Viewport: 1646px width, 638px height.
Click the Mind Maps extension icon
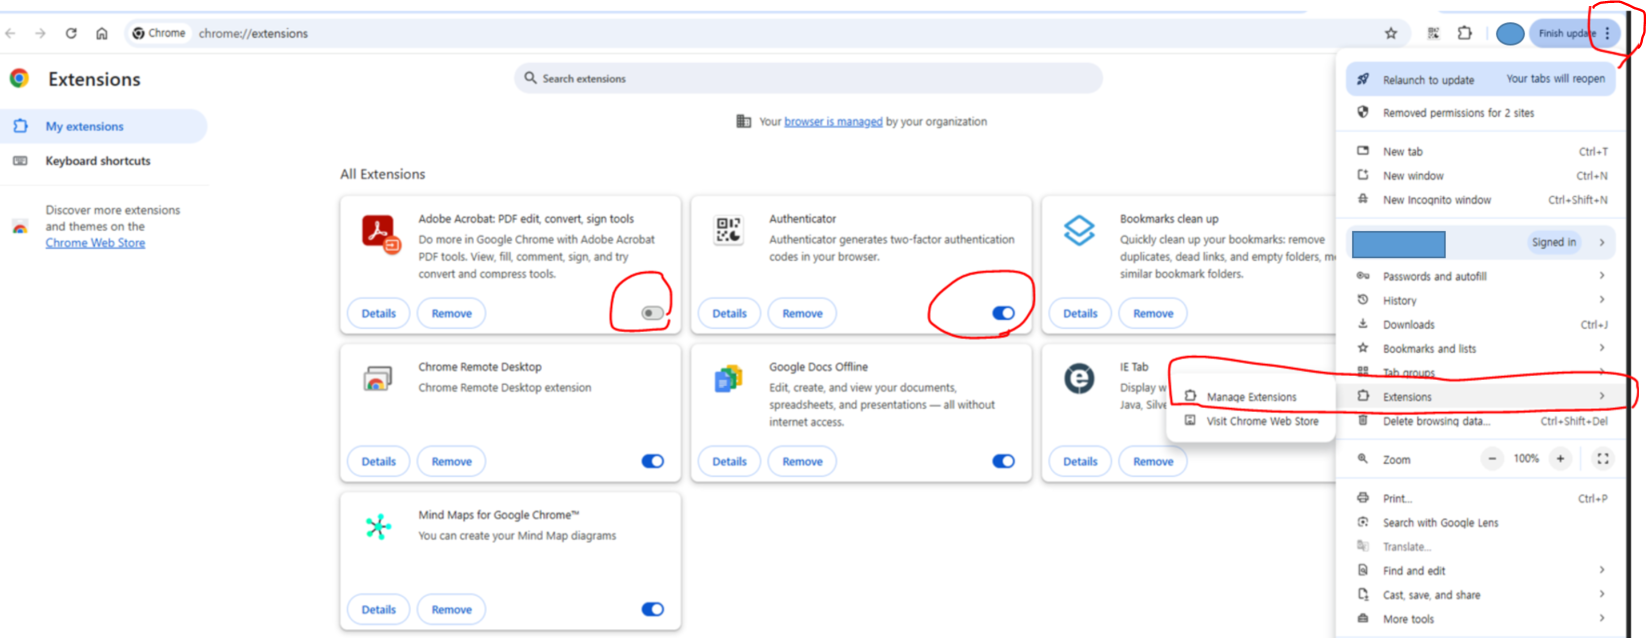click(x=378, y=527)
